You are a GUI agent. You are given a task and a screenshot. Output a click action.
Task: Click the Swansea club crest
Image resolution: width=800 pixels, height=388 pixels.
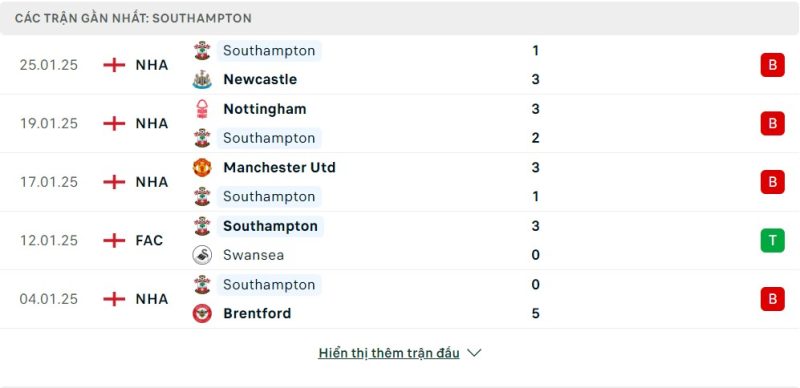[202, 255]
